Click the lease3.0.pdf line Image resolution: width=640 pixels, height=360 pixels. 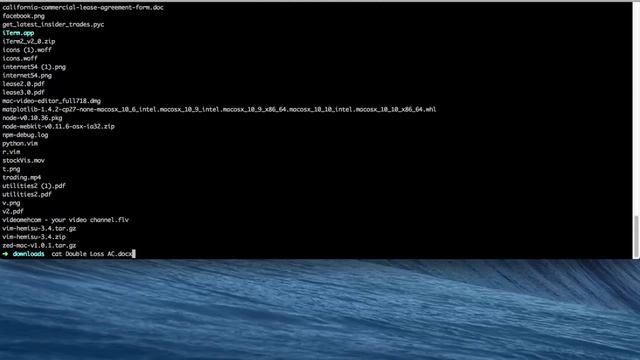23,93
